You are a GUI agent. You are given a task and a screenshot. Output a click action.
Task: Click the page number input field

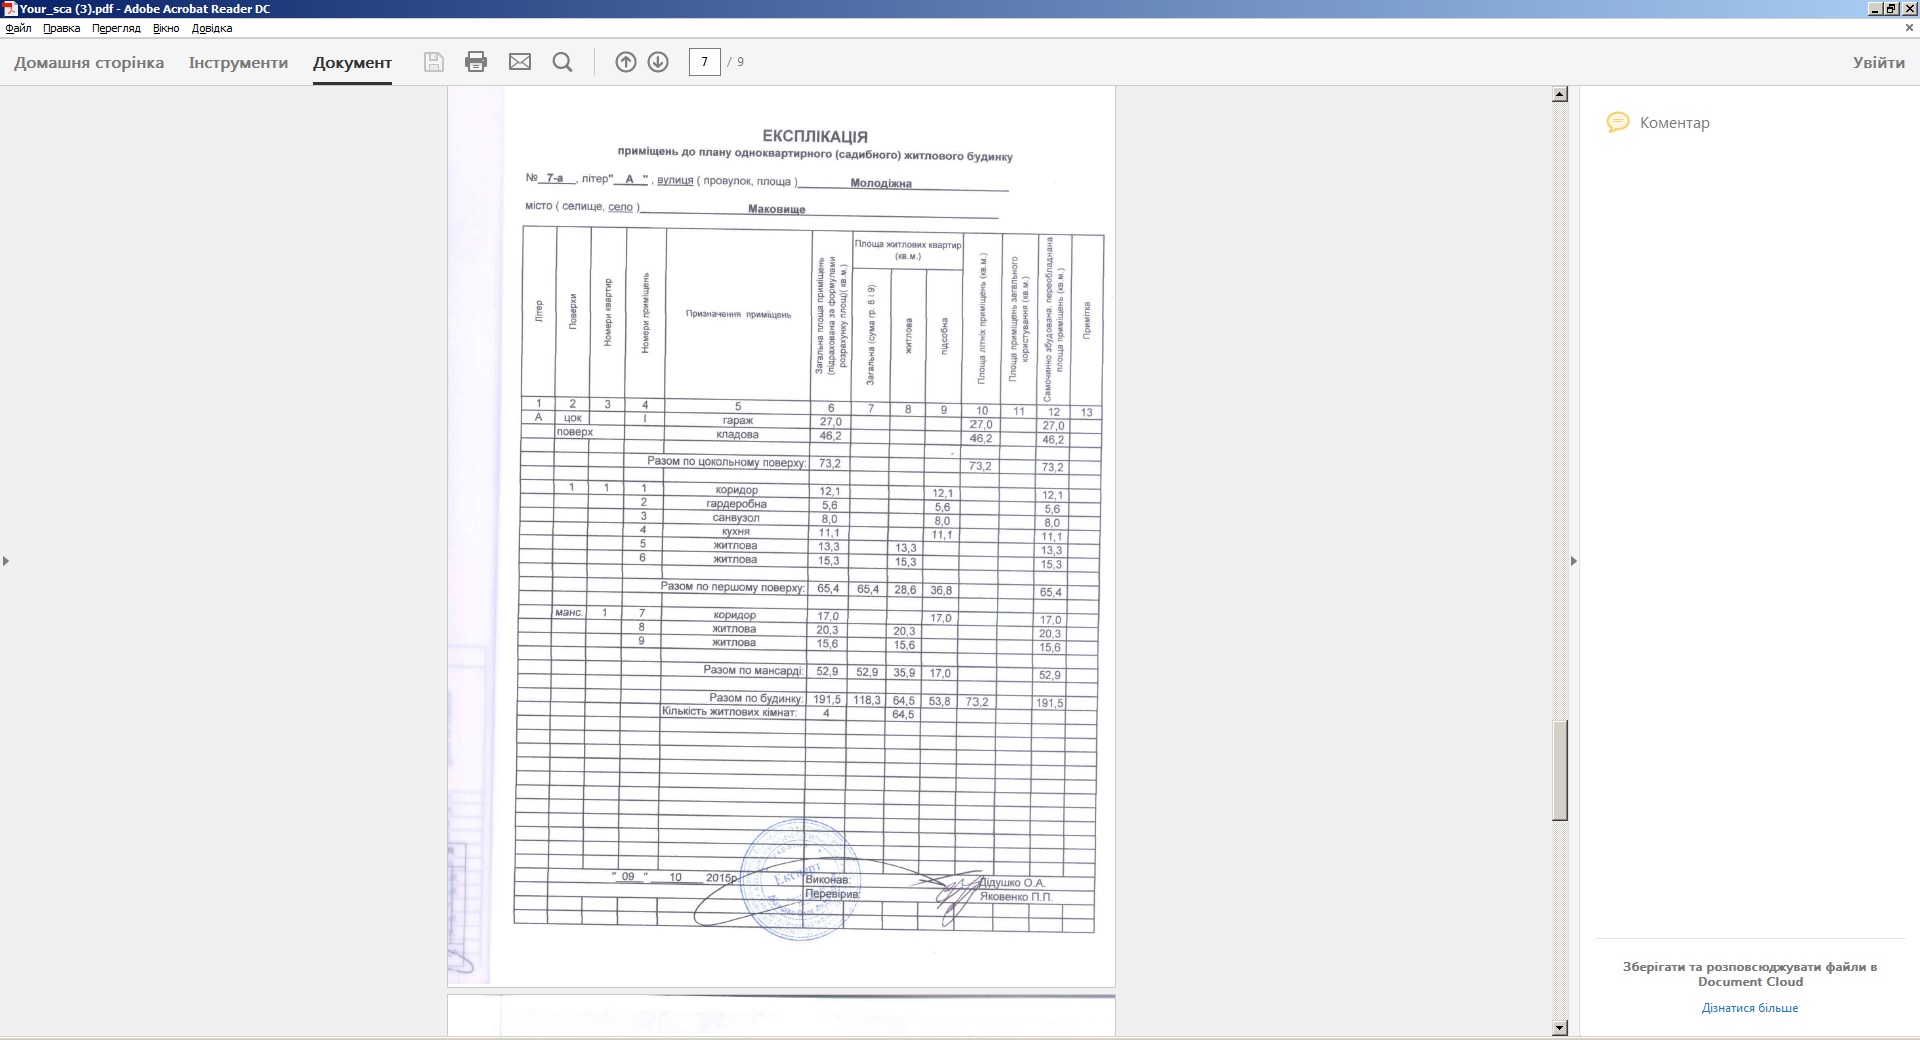704,62
